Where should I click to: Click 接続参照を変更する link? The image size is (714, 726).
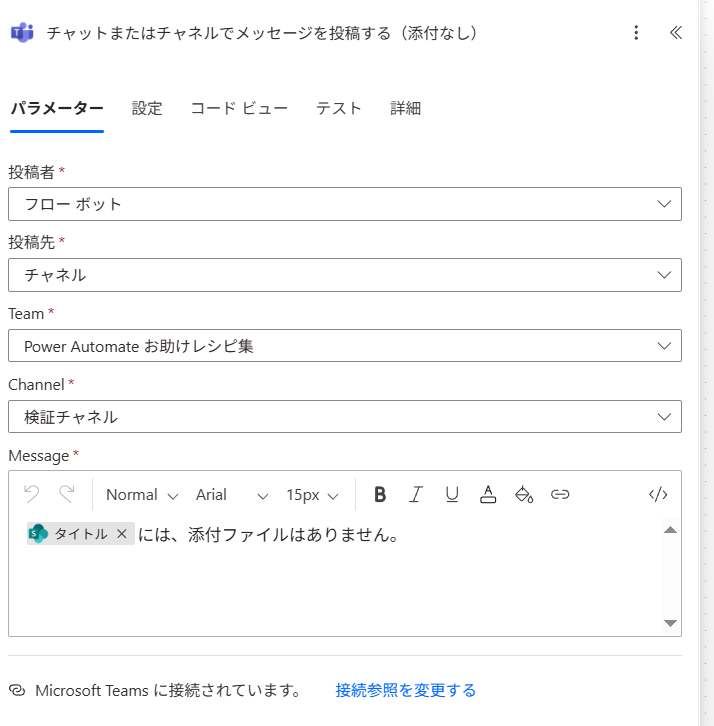click(x=406, y=690)
